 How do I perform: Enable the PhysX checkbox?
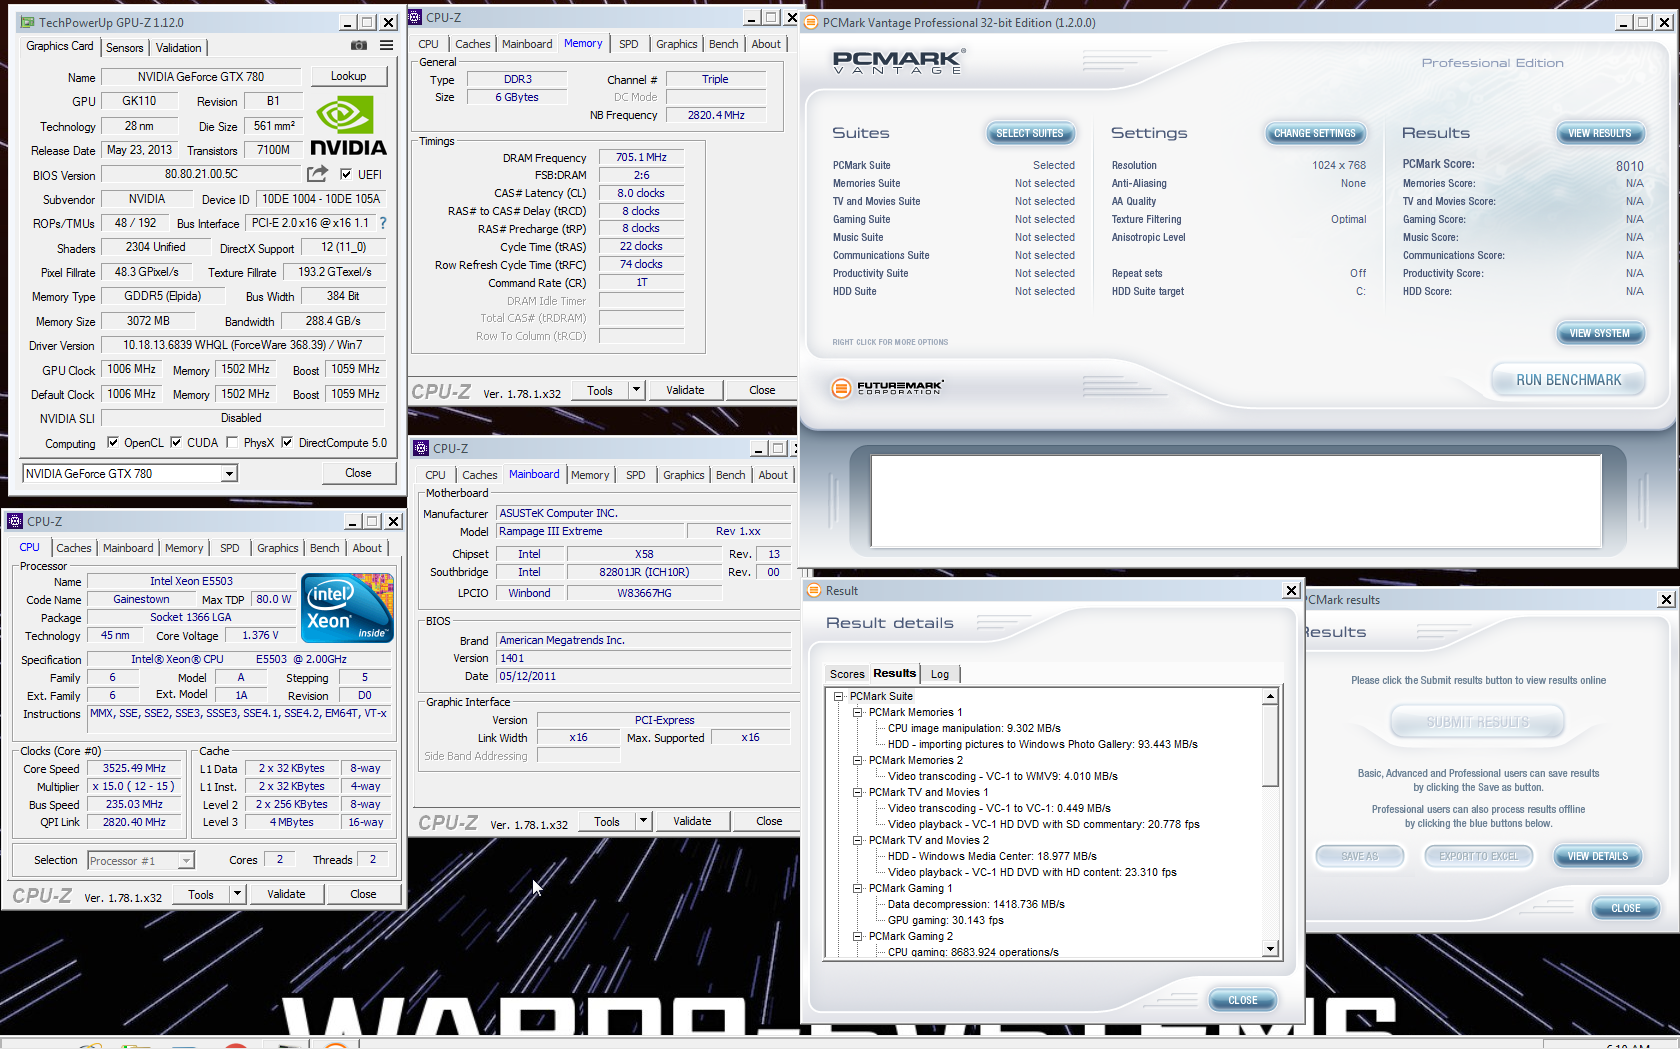(x=232, y=442)
